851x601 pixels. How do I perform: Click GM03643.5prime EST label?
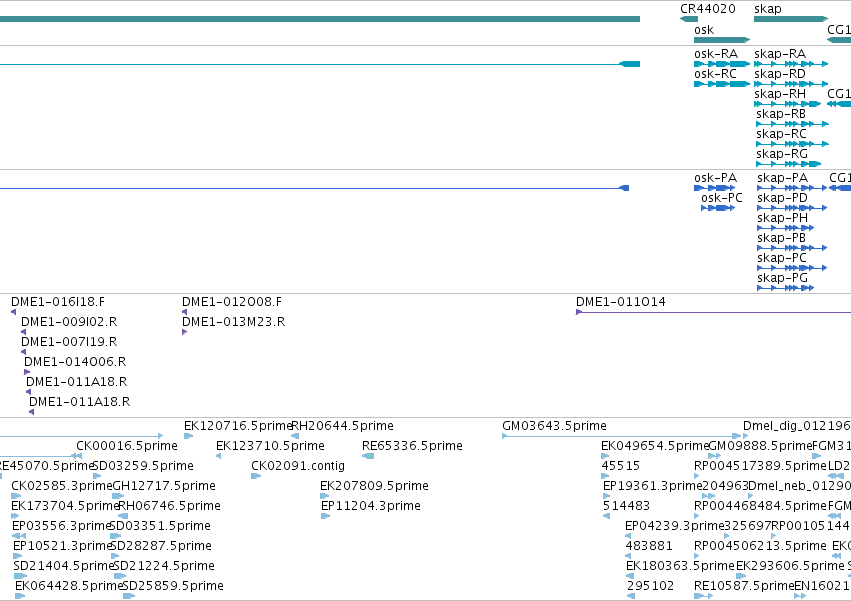click(554, 426)
